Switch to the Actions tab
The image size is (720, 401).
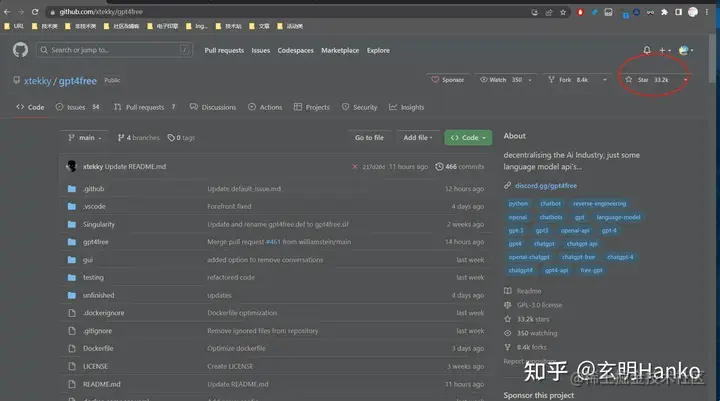coord(265,107)
